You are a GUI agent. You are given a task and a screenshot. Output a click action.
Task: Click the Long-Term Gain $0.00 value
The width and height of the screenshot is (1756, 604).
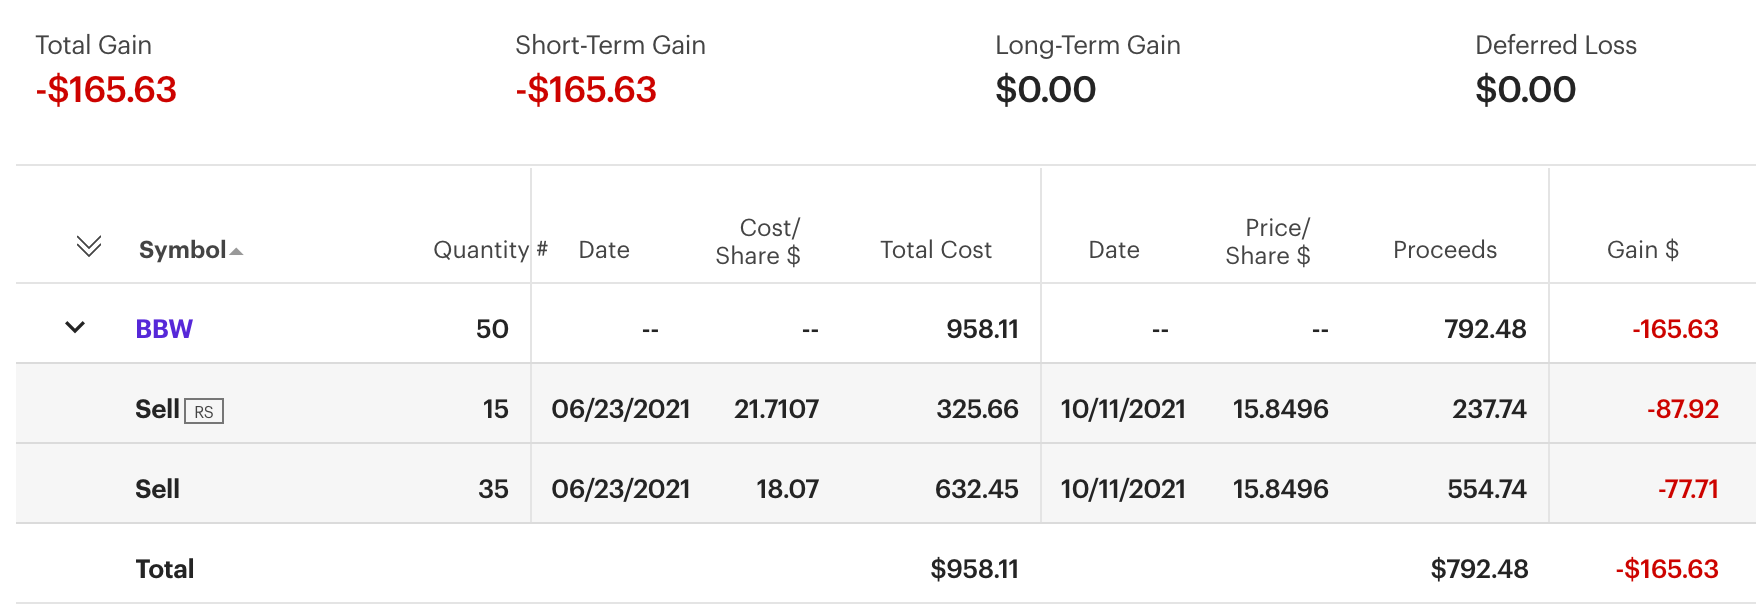point(1045,90)
